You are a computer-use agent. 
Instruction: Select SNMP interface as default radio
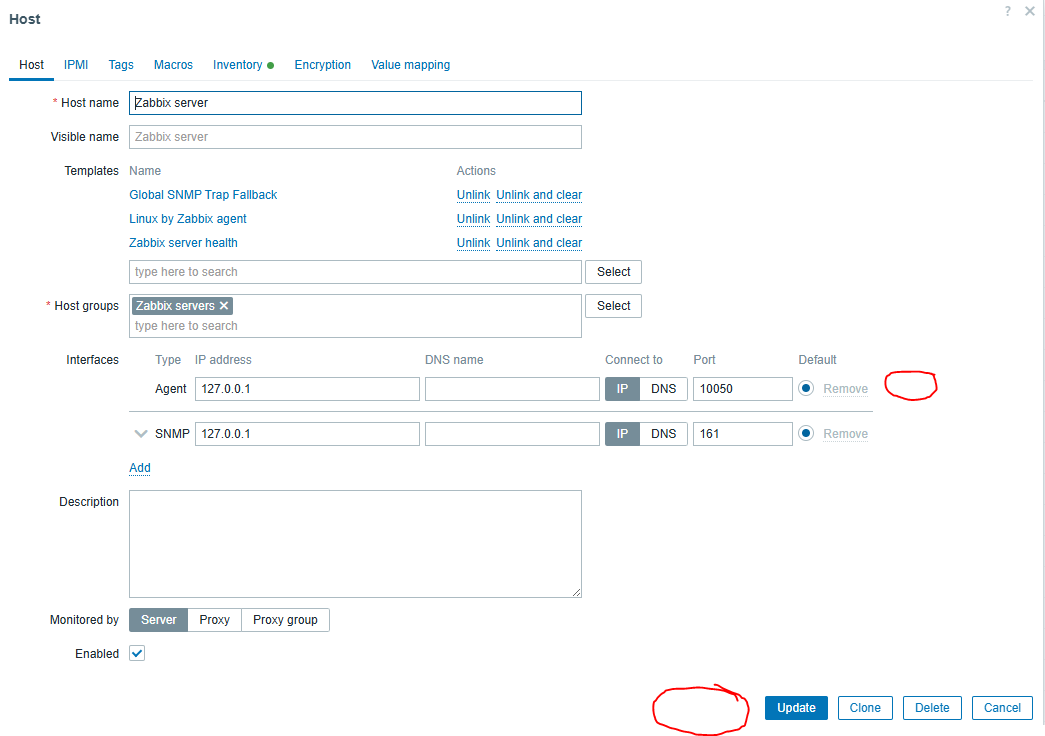pyautogui.click(x=806, y=434)
